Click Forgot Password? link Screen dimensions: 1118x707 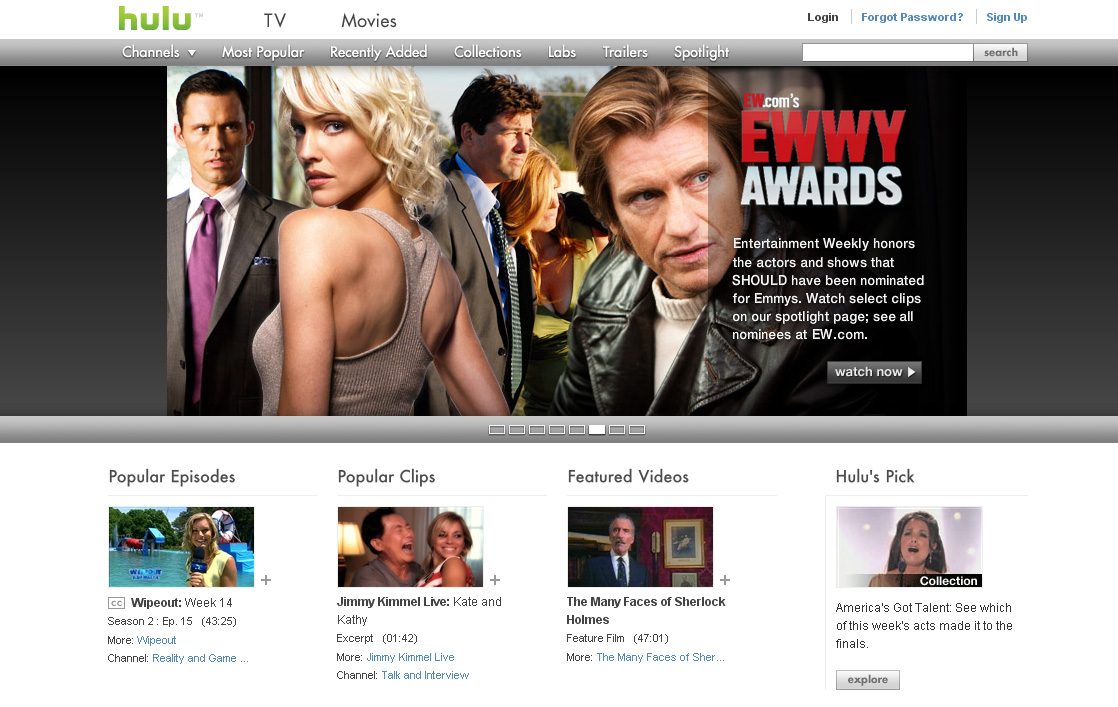[x=912, y=17]
